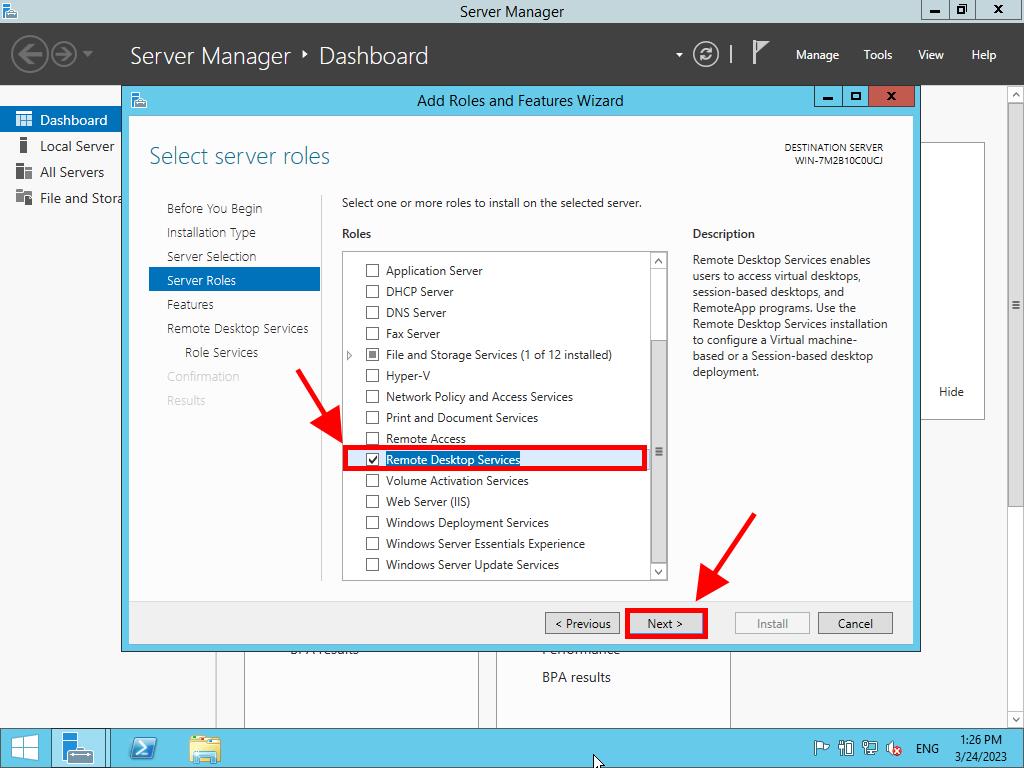Viewport: 1024px width, 768px height.
Task: Launch PowerShell from the taskbar
Action: 143,748
